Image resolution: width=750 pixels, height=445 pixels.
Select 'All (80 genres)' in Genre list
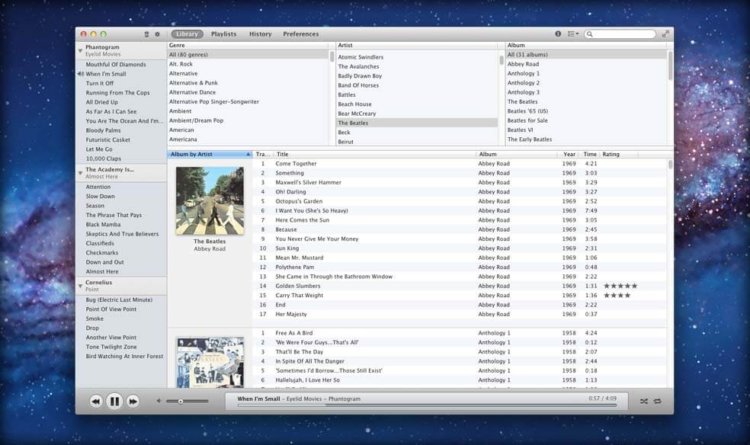[248, 55]
